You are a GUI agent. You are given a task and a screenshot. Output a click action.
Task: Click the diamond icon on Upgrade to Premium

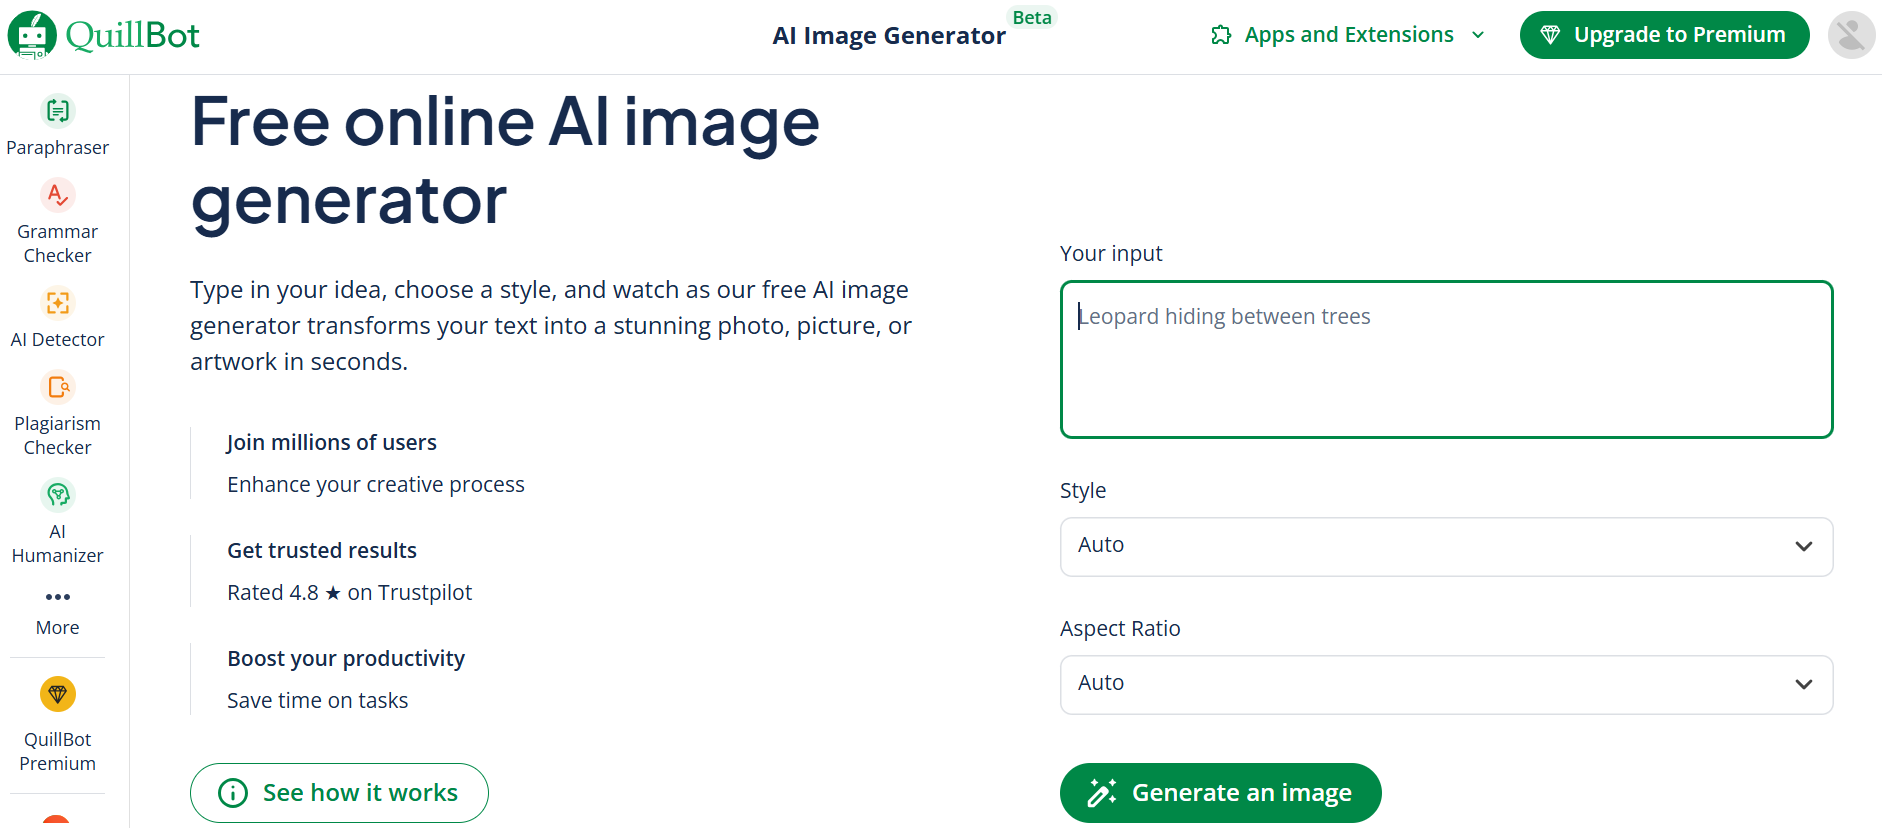[1551, 34]
